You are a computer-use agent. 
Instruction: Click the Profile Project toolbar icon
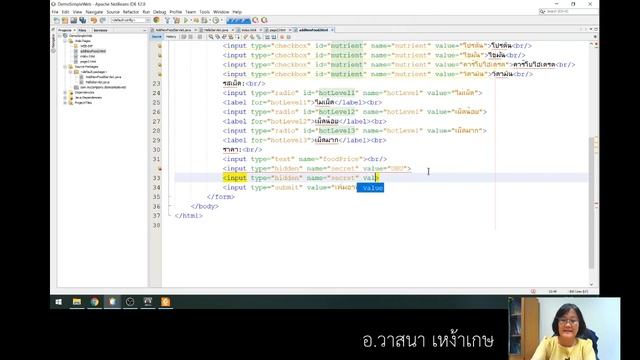[x=216, y=20]
